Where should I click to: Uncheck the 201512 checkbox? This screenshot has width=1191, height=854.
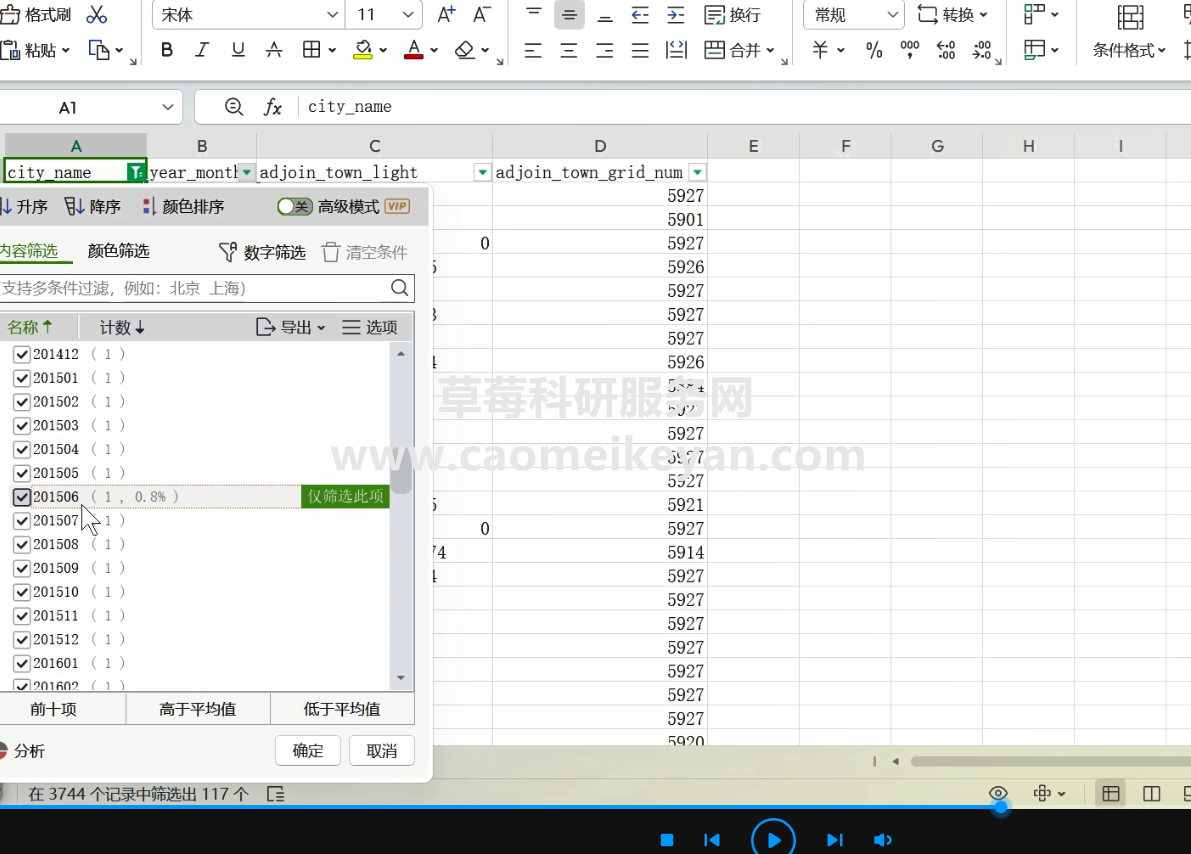(x=22, y=640)
